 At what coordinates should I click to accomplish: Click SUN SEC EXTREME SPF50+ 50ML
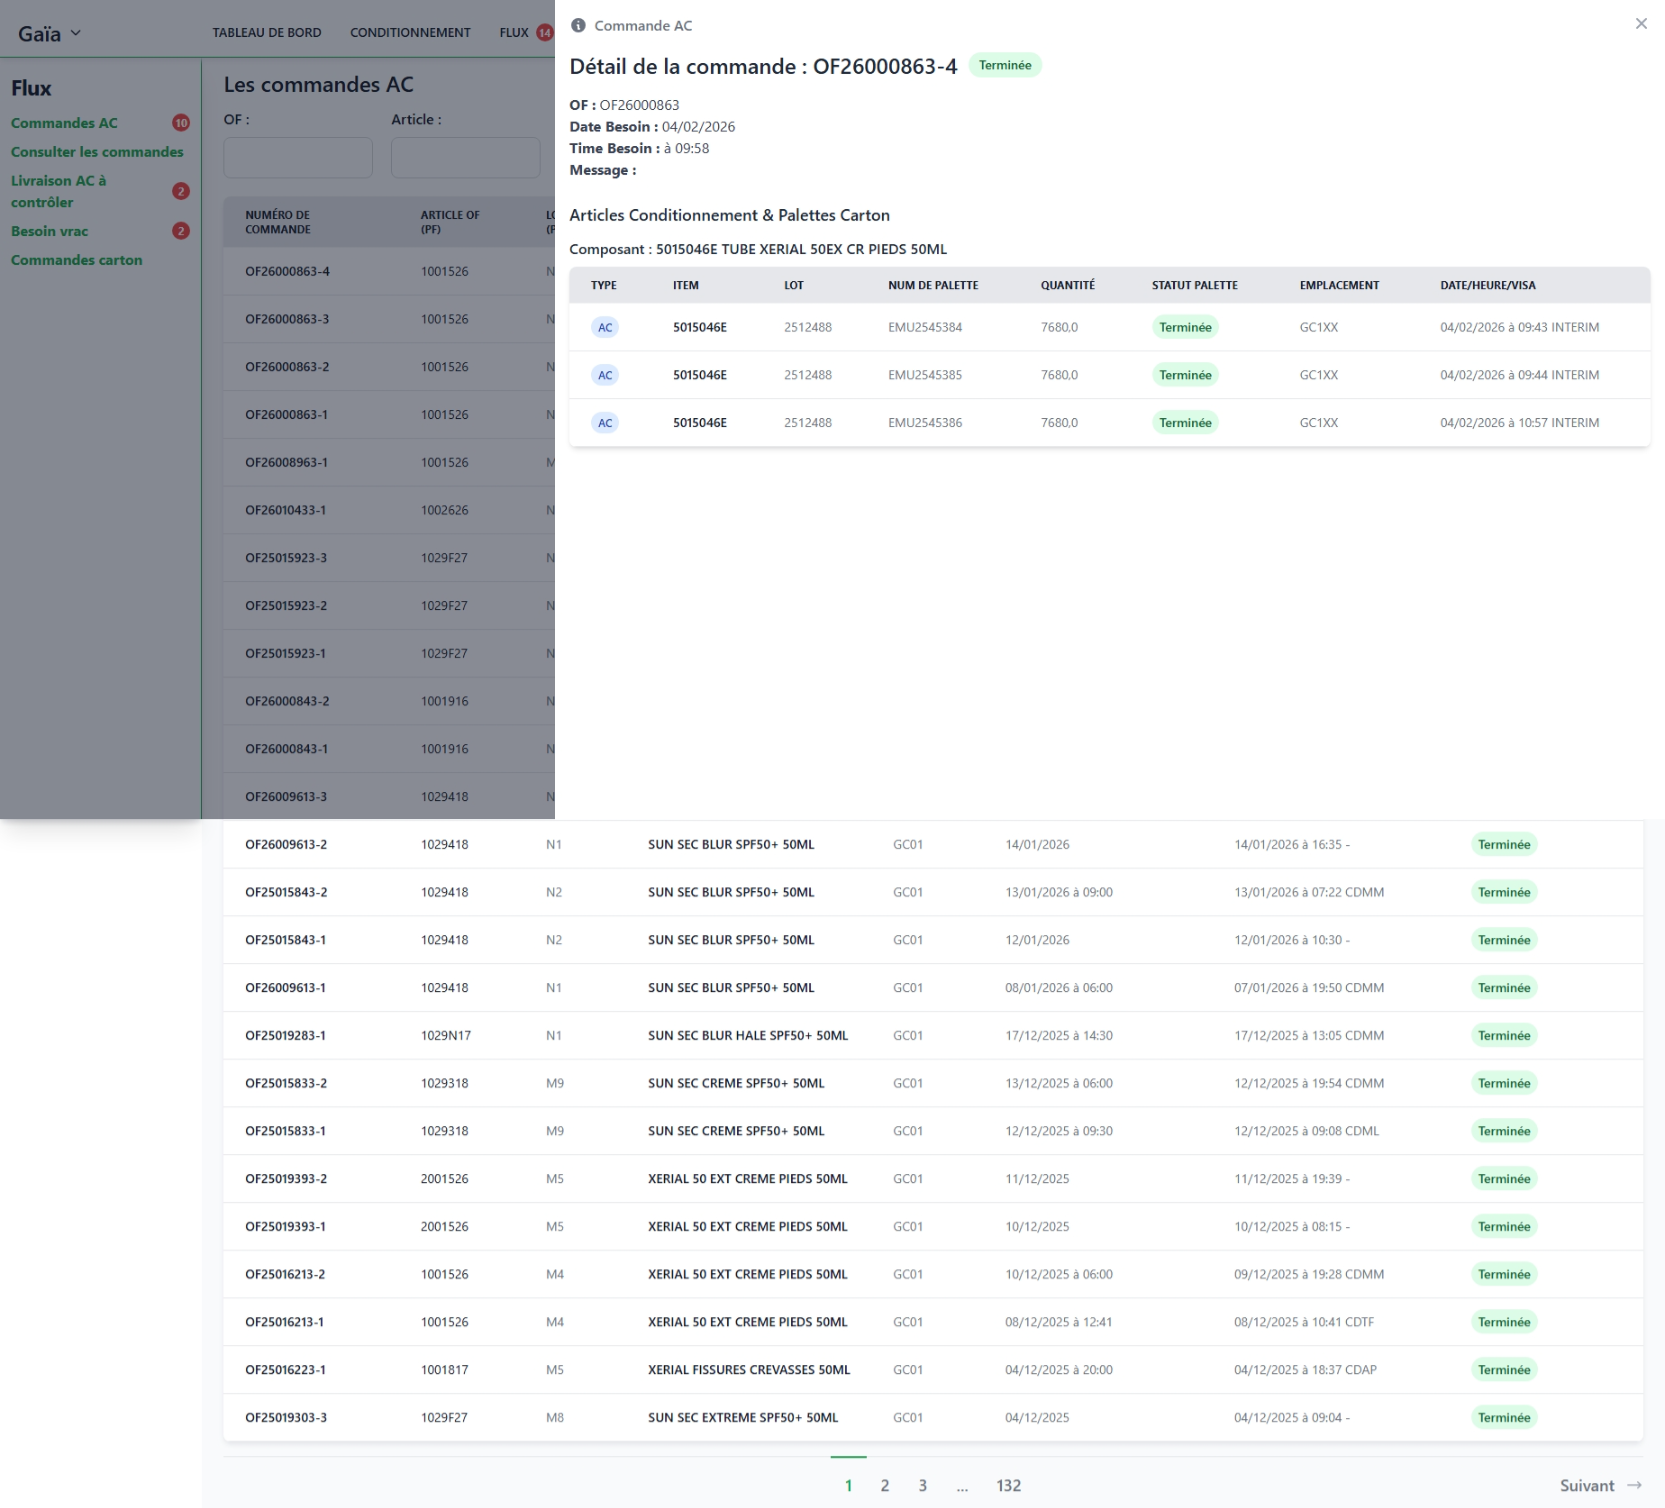coord(743,1418)
